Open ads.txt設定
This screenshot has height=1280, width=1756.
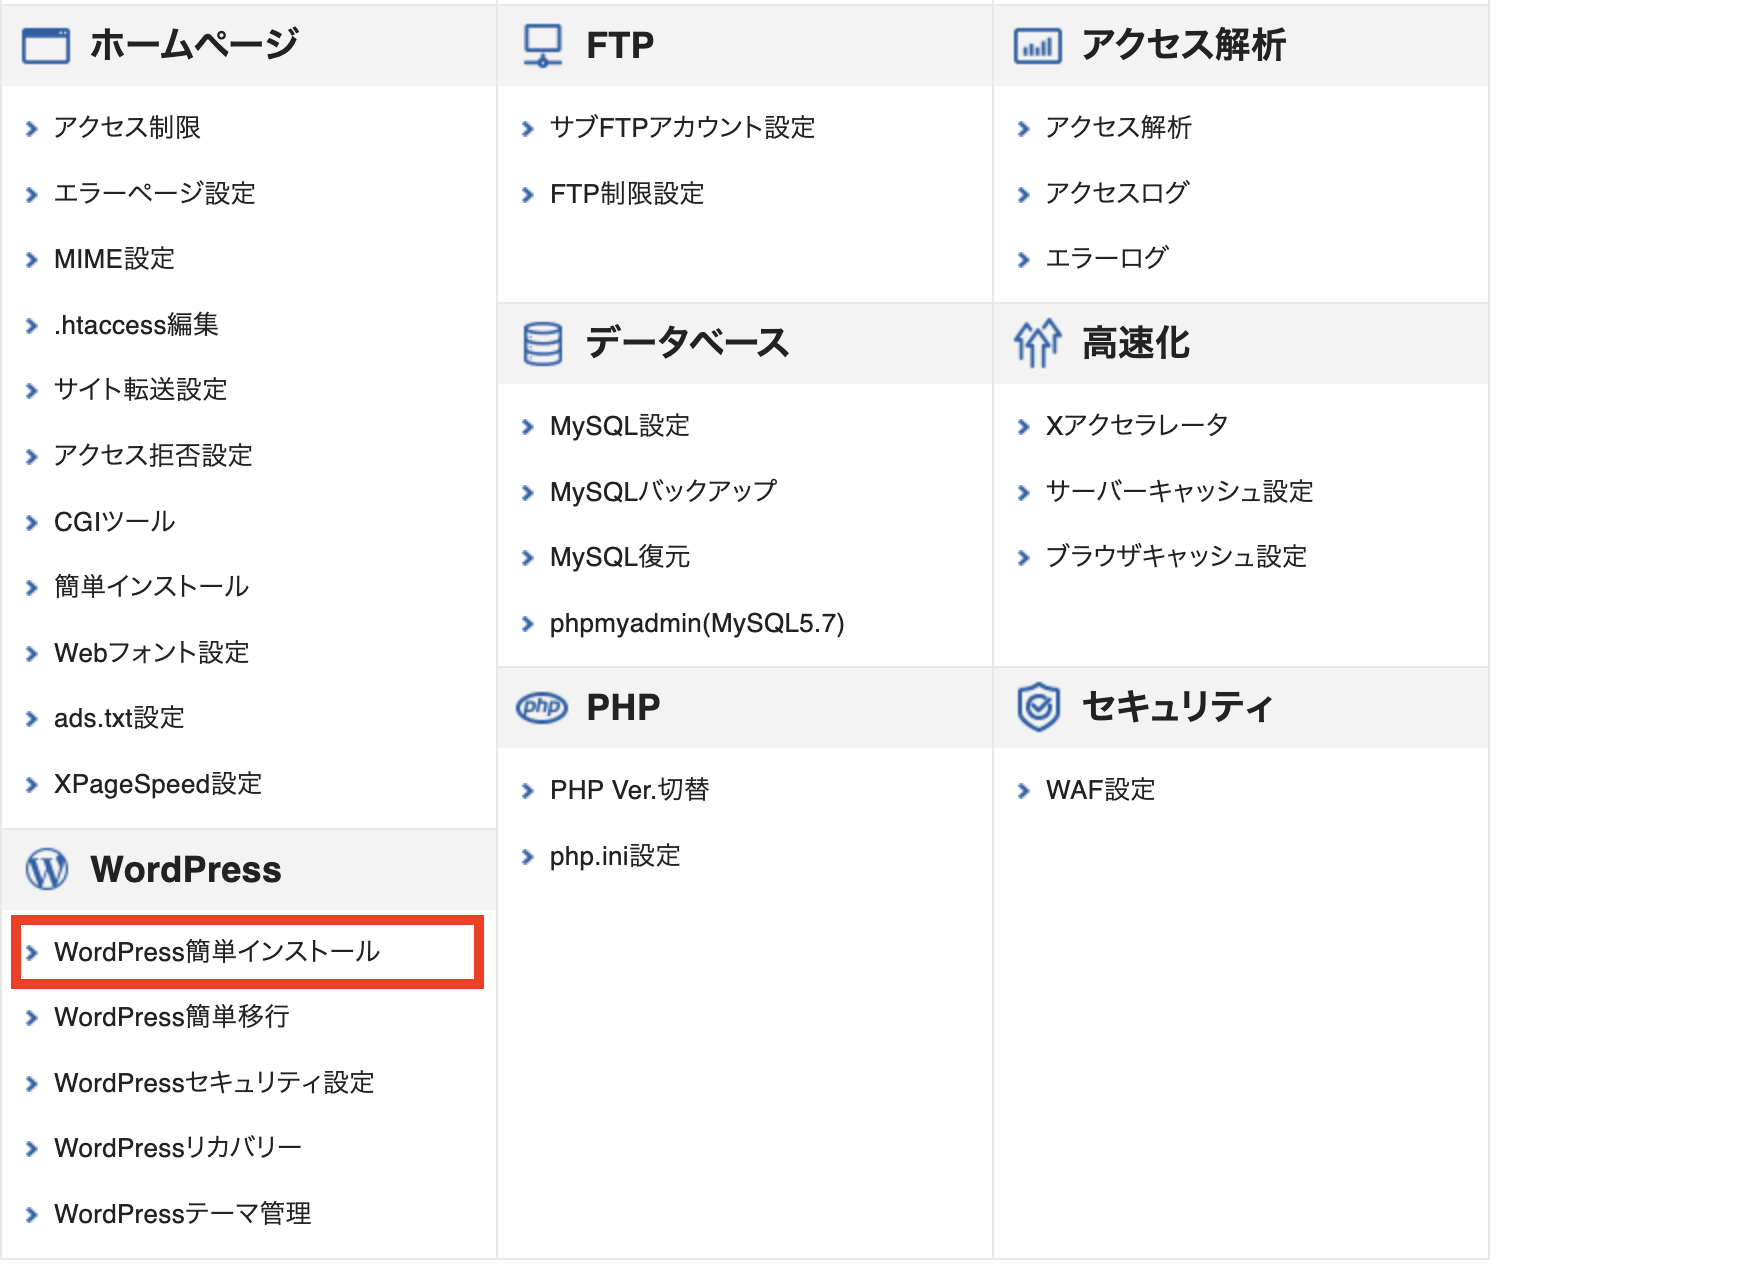click(x=119, y=718)
